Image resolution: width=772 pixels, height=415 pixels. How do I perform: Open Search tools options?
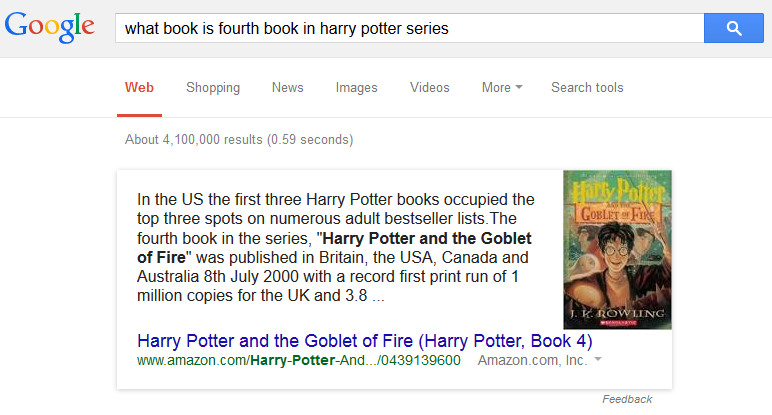pyautogui.click(x=587, y=87)
